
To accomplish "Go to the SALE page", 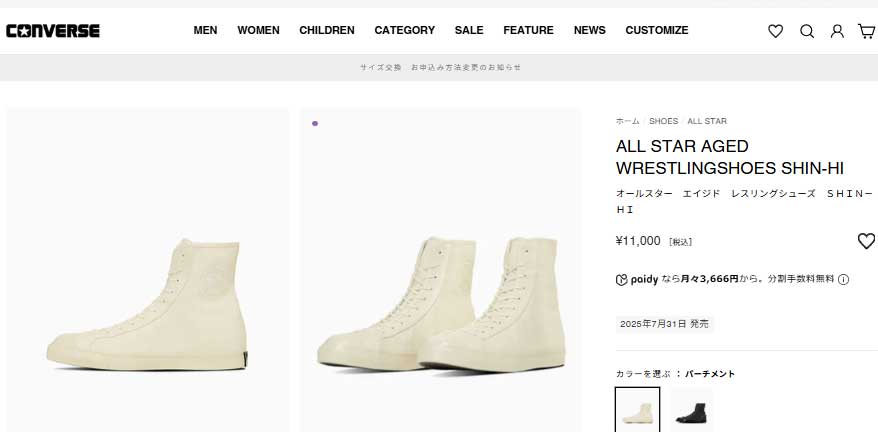I will (x=469, y=30).
